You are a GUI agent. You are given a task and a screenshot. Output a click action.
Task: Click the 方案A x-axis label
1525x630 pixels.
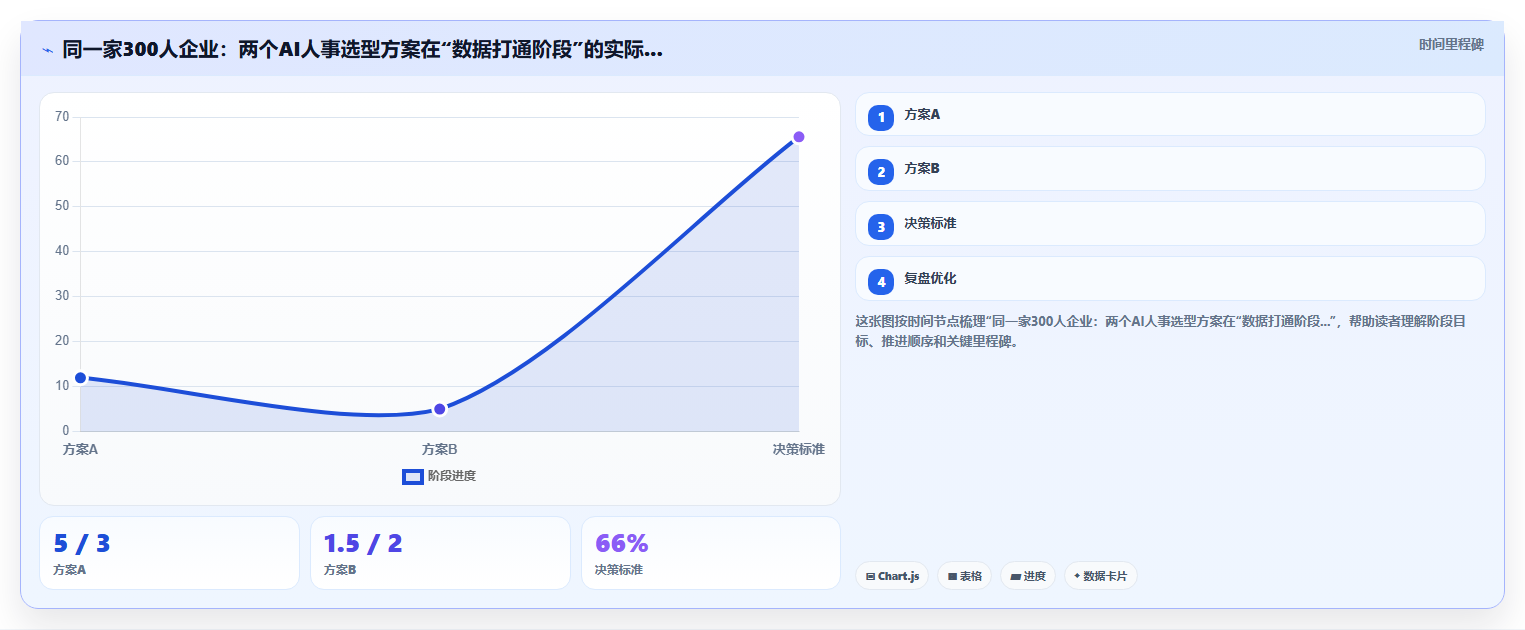[x=80, y=449]
